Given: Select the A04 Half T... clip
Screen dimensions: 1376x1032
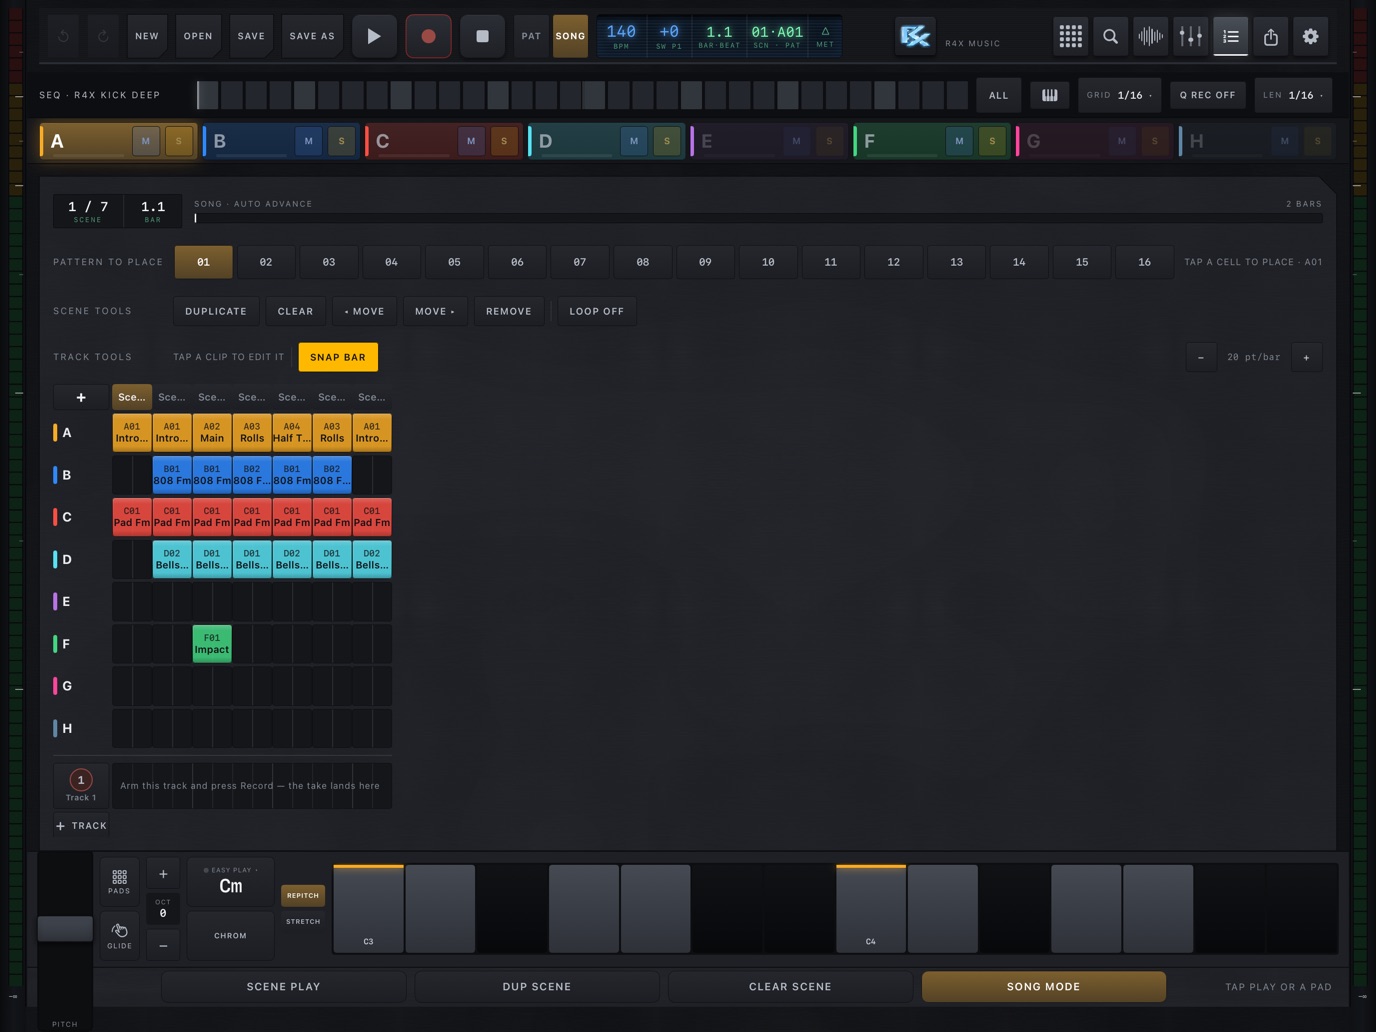Looking at the screenshot, I should 292,433.
